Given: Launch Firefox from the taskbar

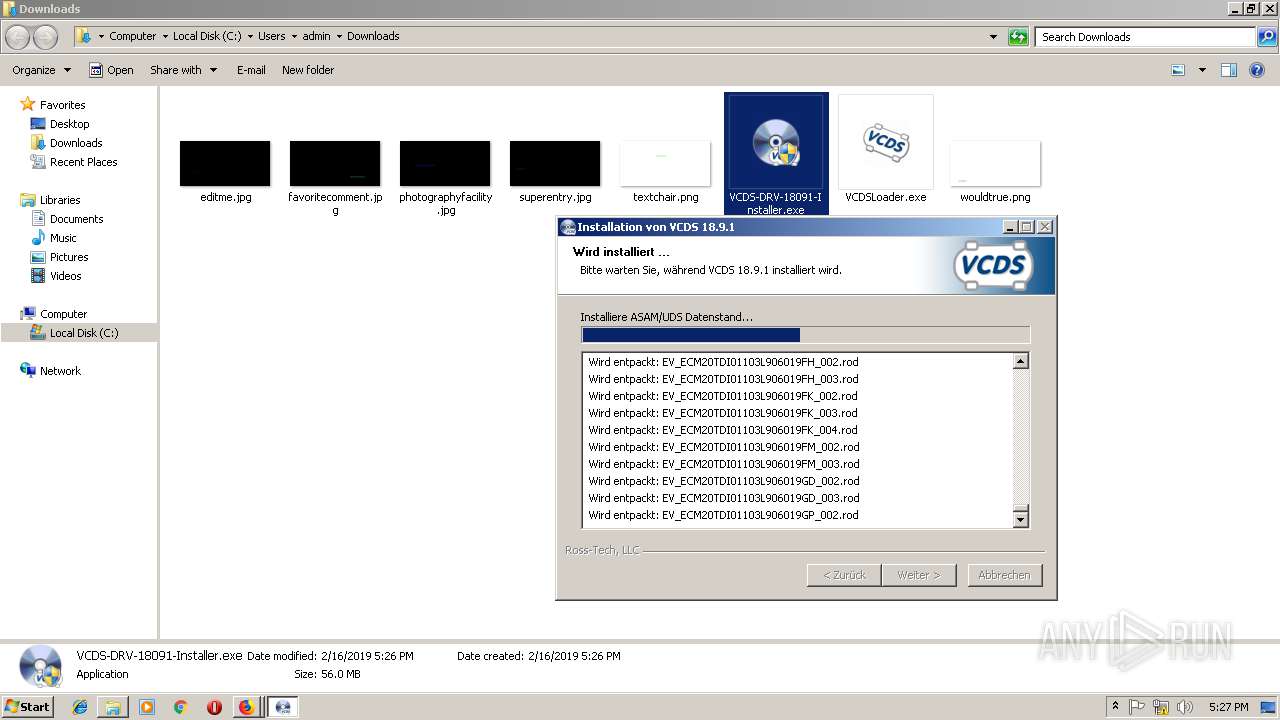Looking at the screenshot, I should [246, 707].
